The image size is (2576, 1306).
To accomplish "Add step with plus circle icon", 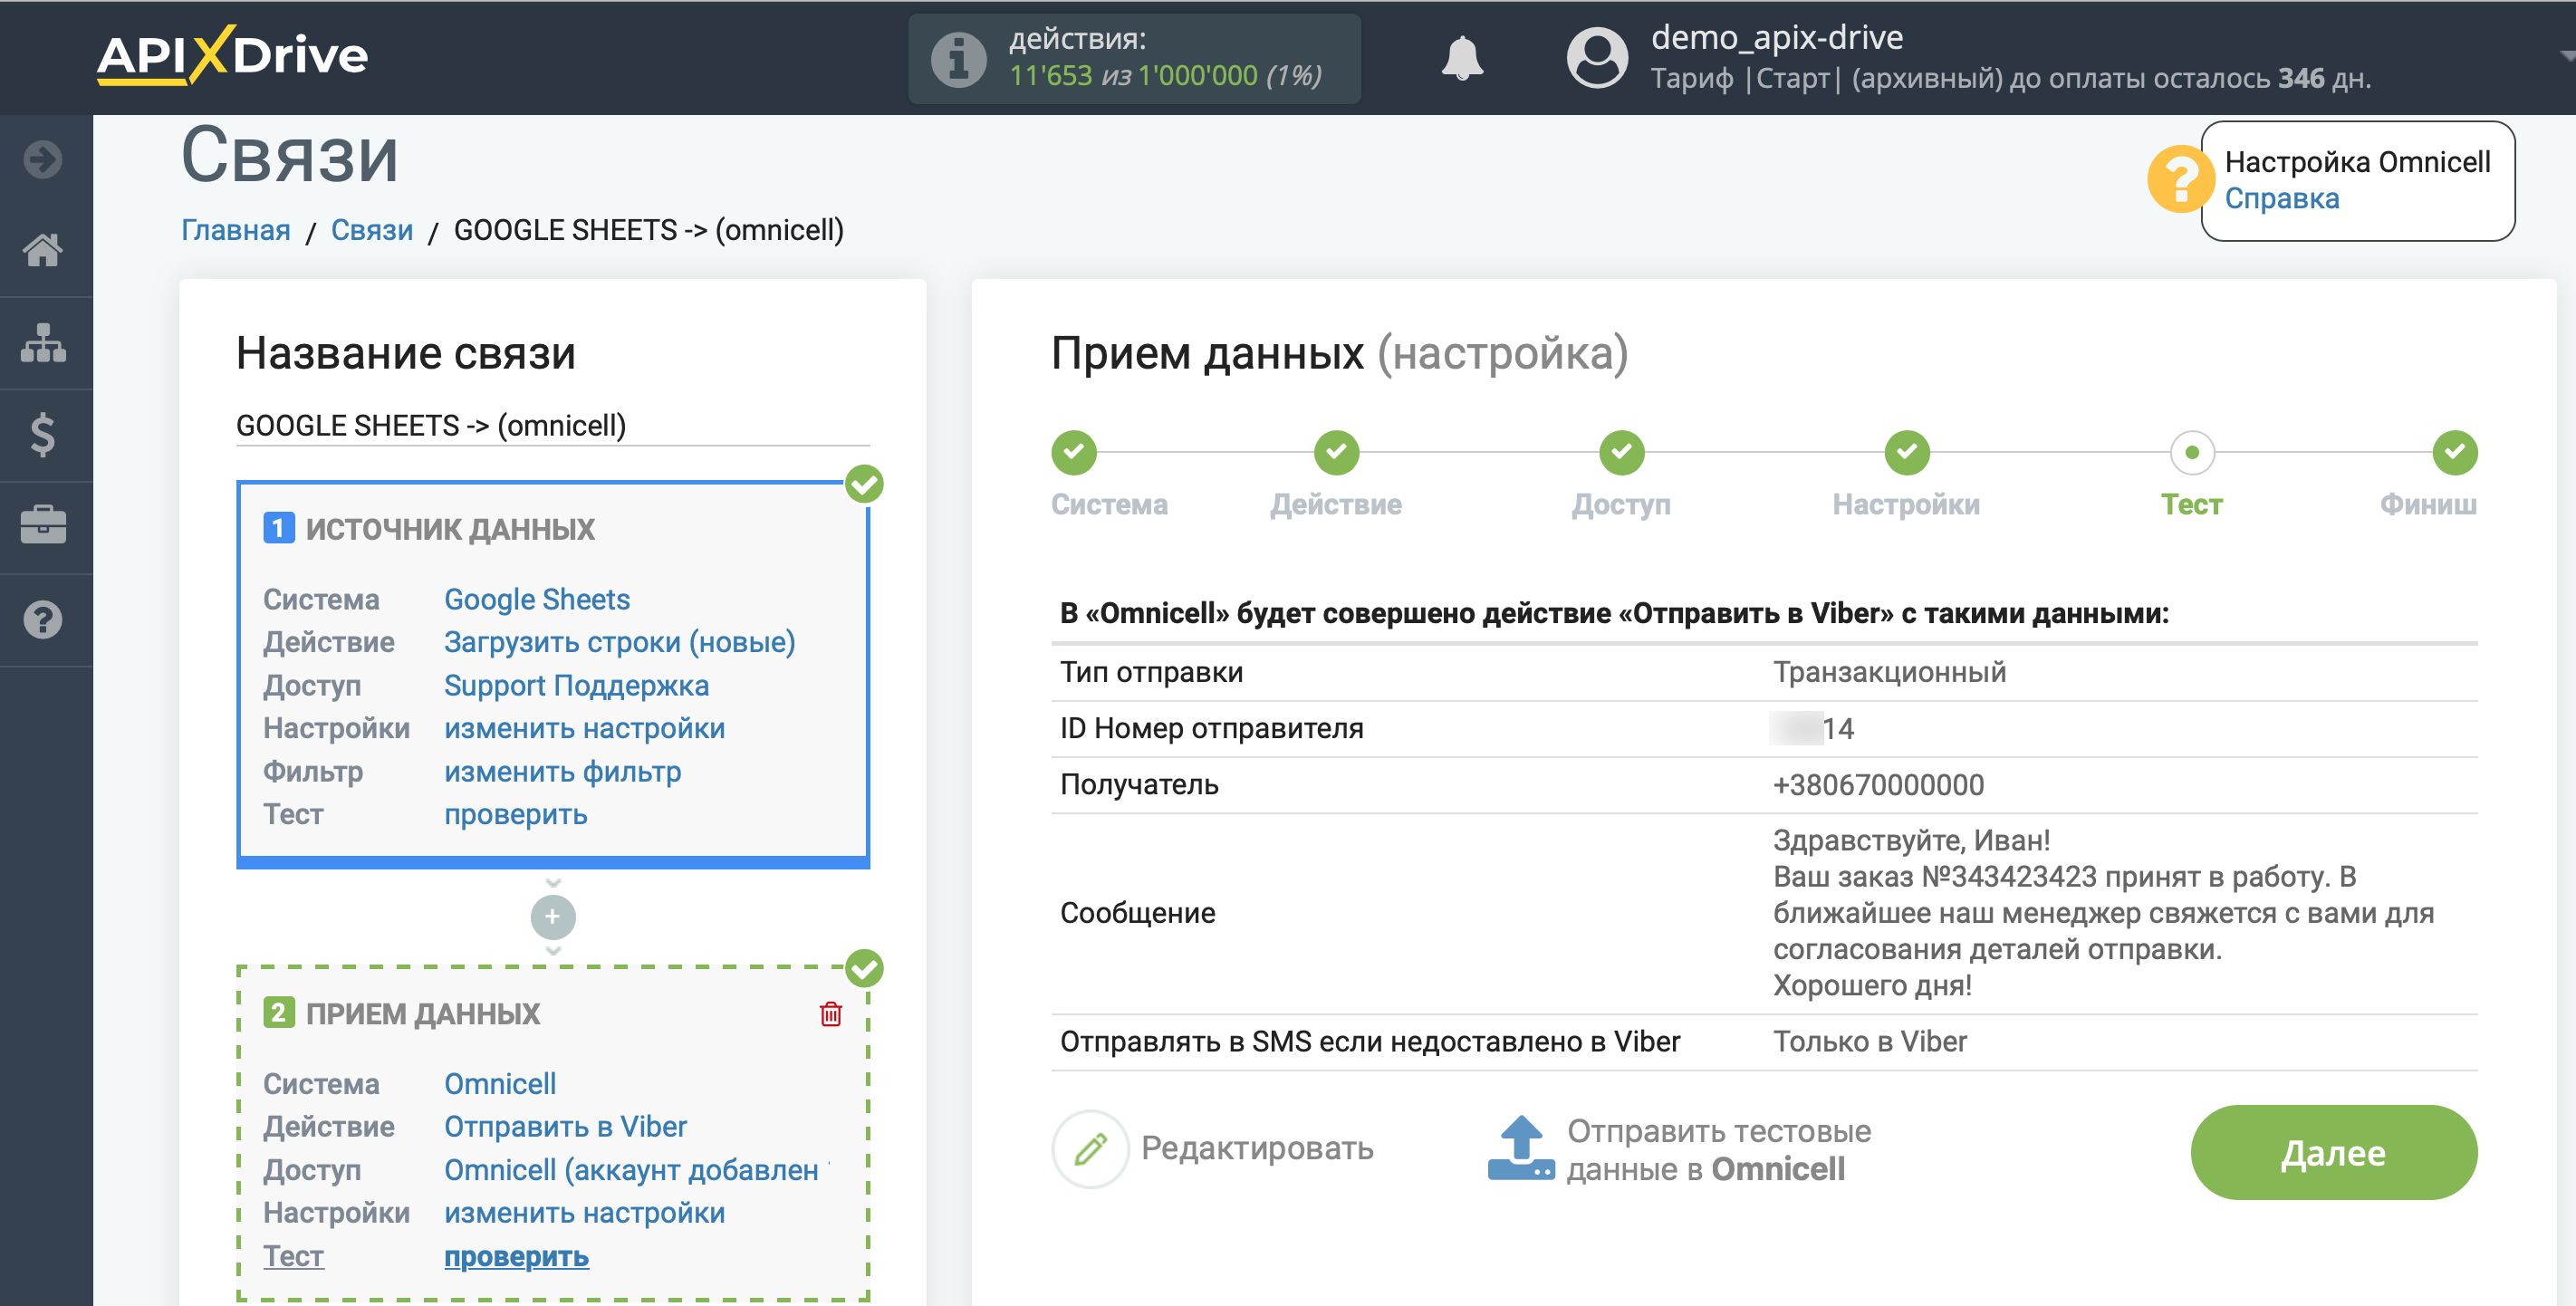I will tap(553, 916).
